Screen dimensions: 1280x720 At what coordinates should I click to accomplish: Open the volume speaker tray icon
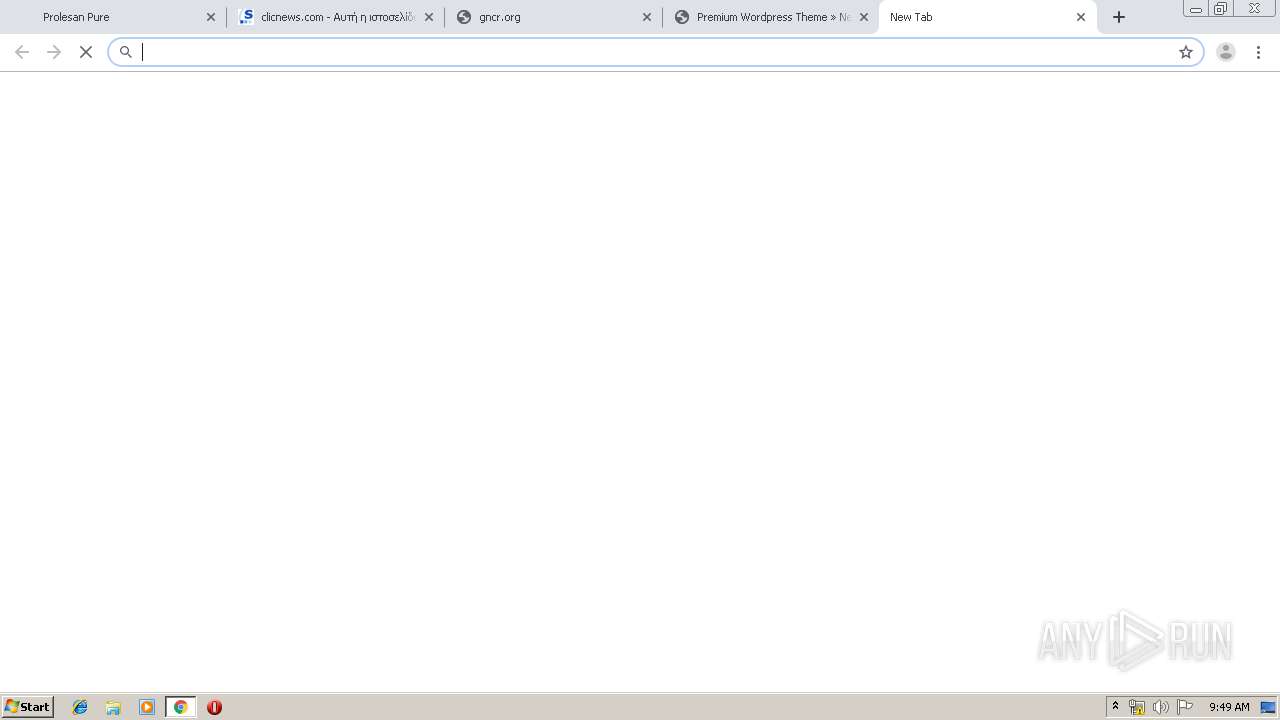(x=1161, y=707)
